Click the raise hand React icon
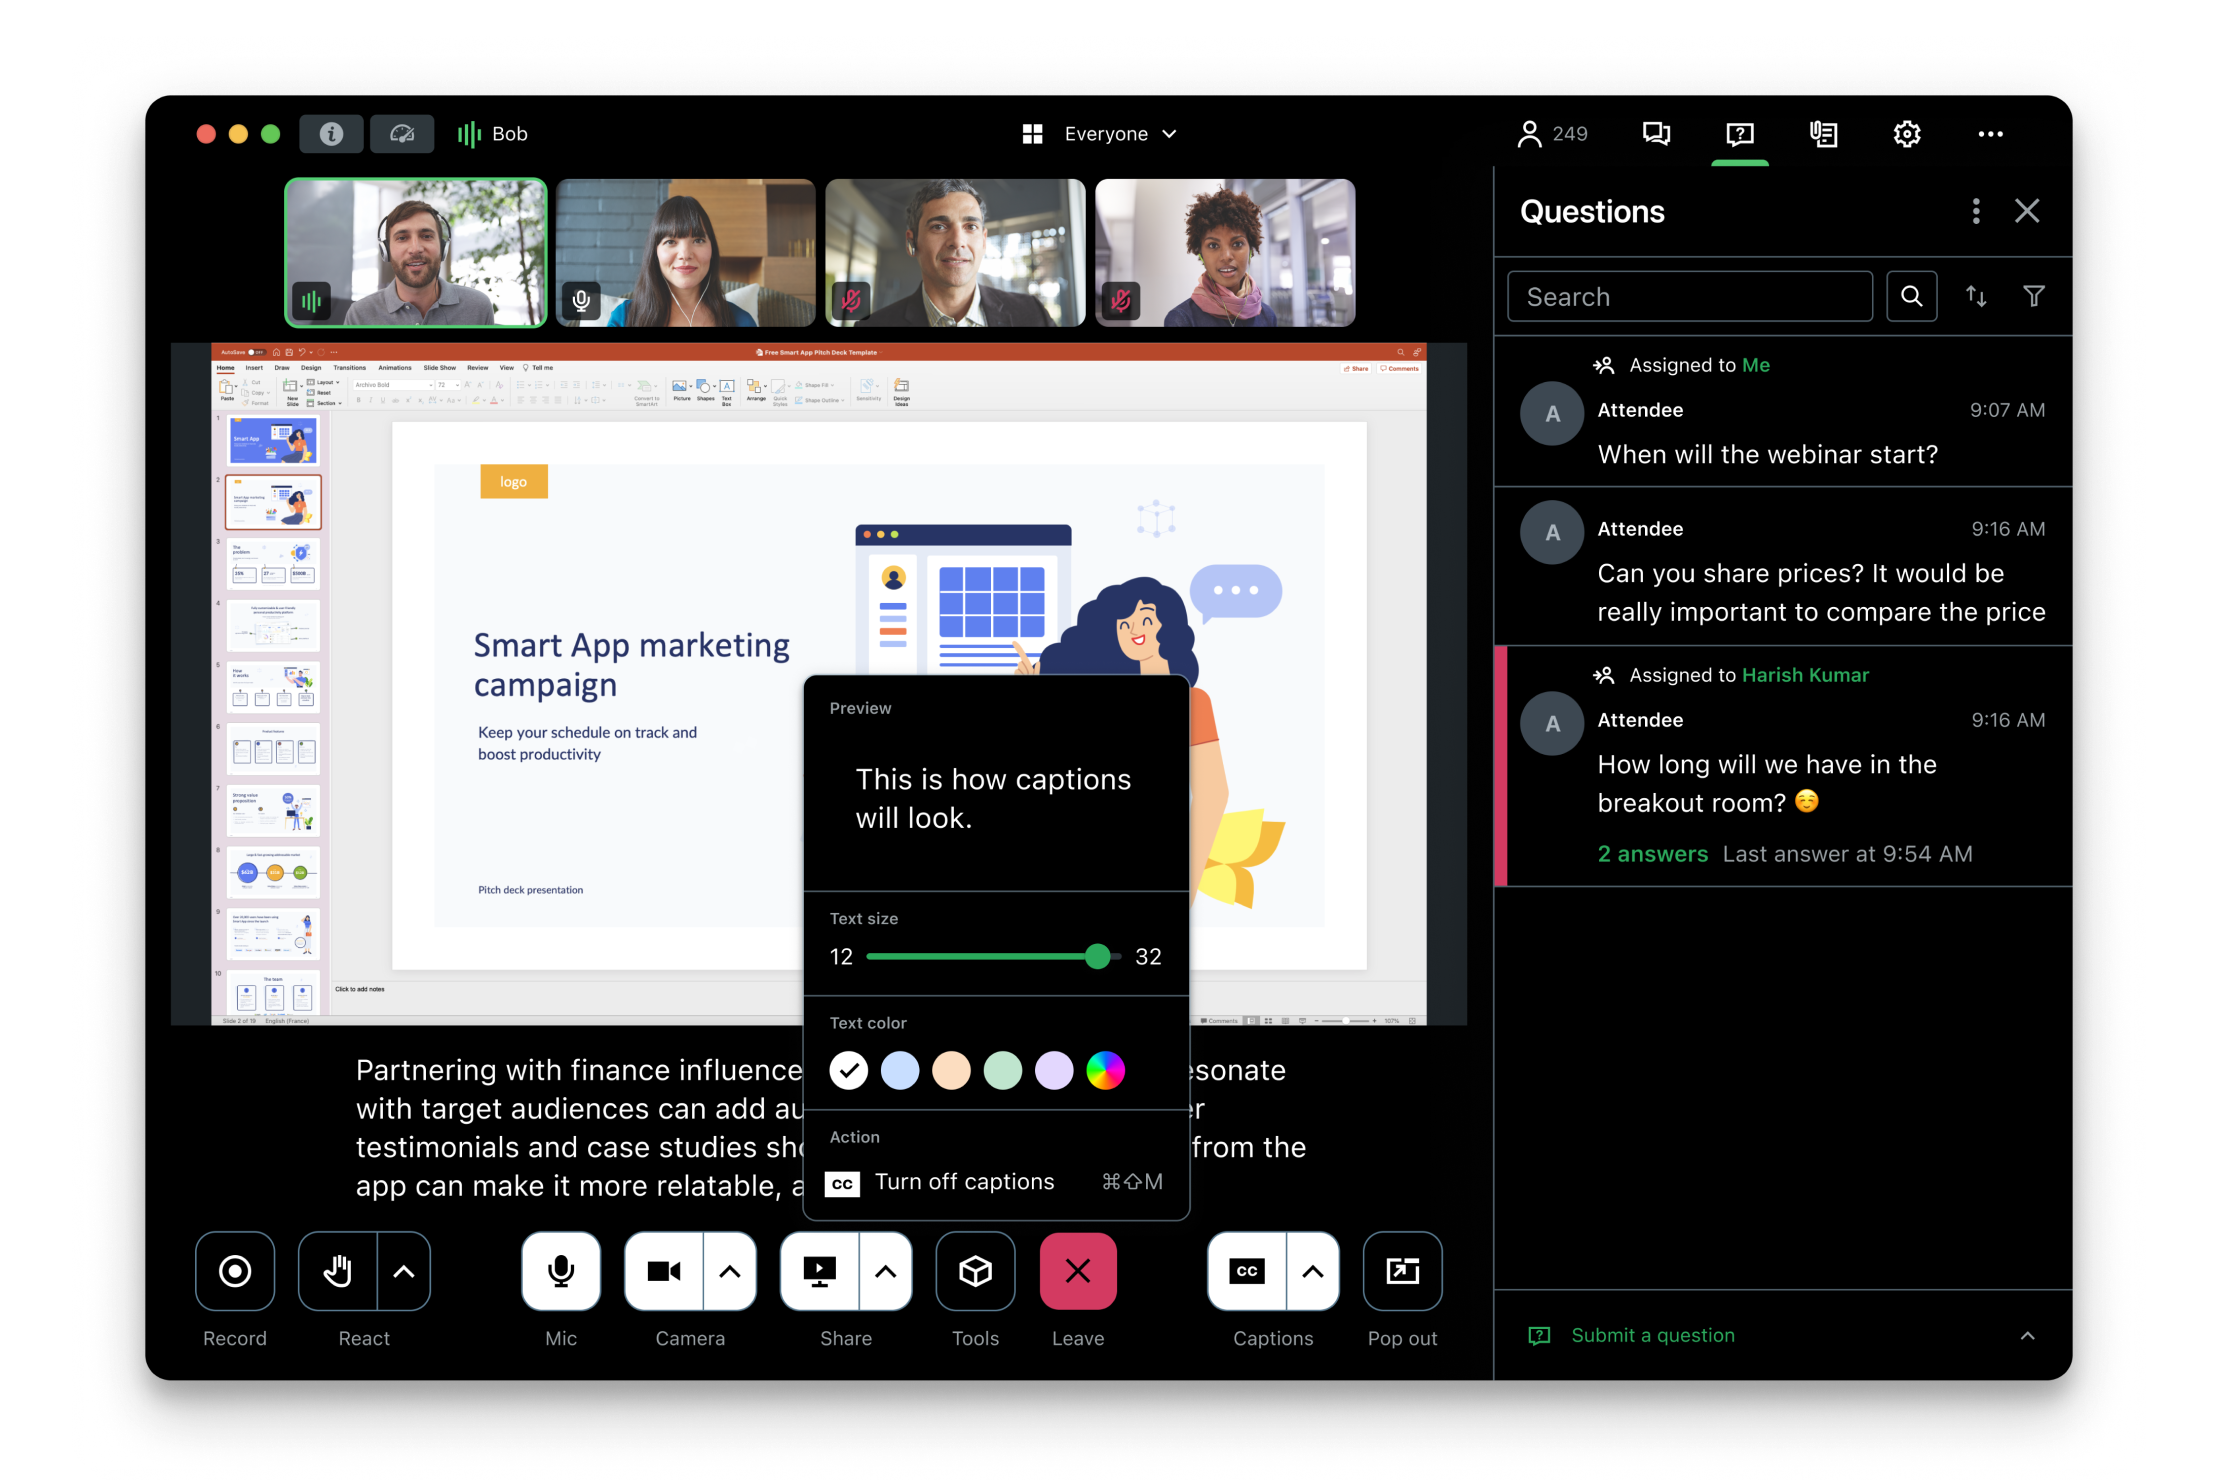The image size is (2220, 1480). point(336,1271)
